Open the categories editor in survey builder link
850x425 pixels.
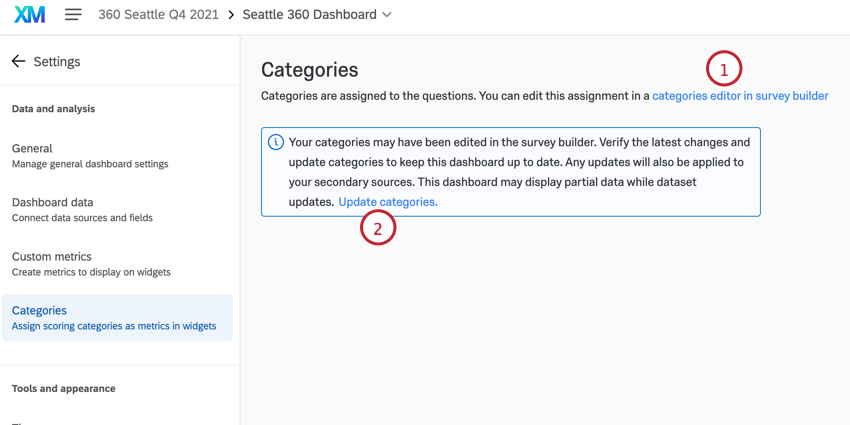tap(740, 96)
